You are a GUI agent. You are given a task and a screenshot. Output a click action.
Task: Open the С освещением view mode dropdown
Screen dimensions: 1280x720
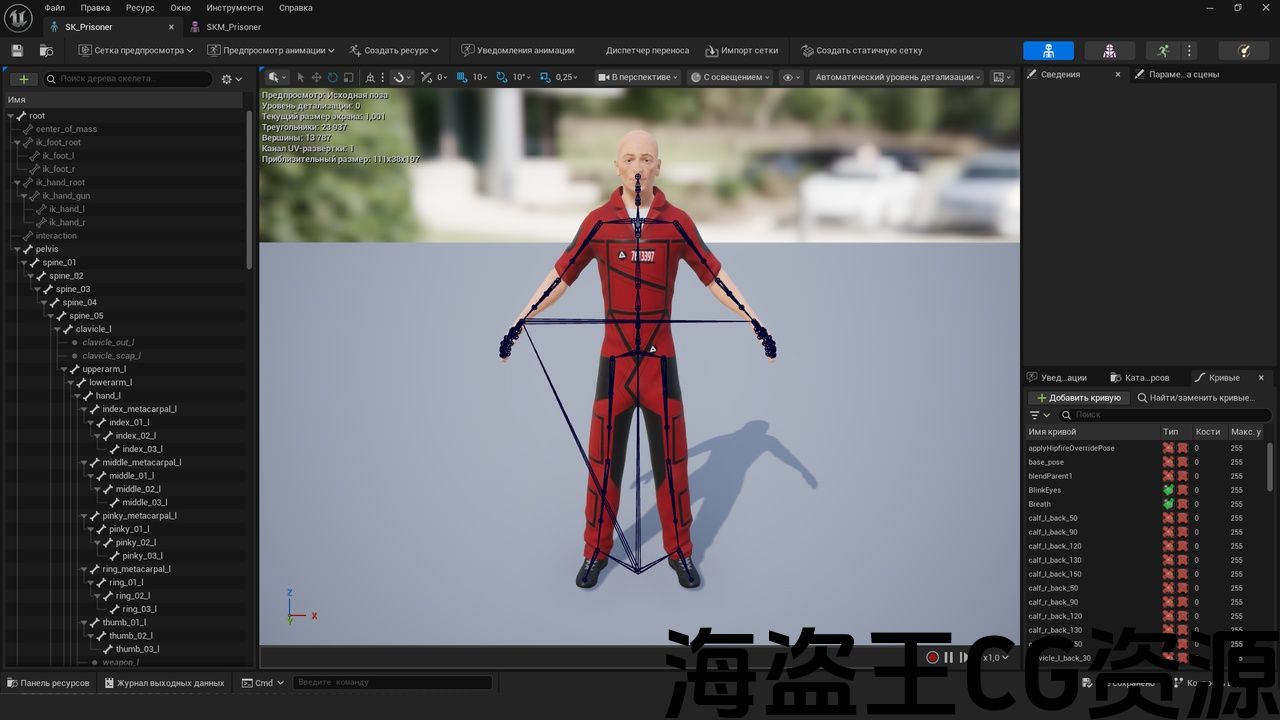(730, 77)
